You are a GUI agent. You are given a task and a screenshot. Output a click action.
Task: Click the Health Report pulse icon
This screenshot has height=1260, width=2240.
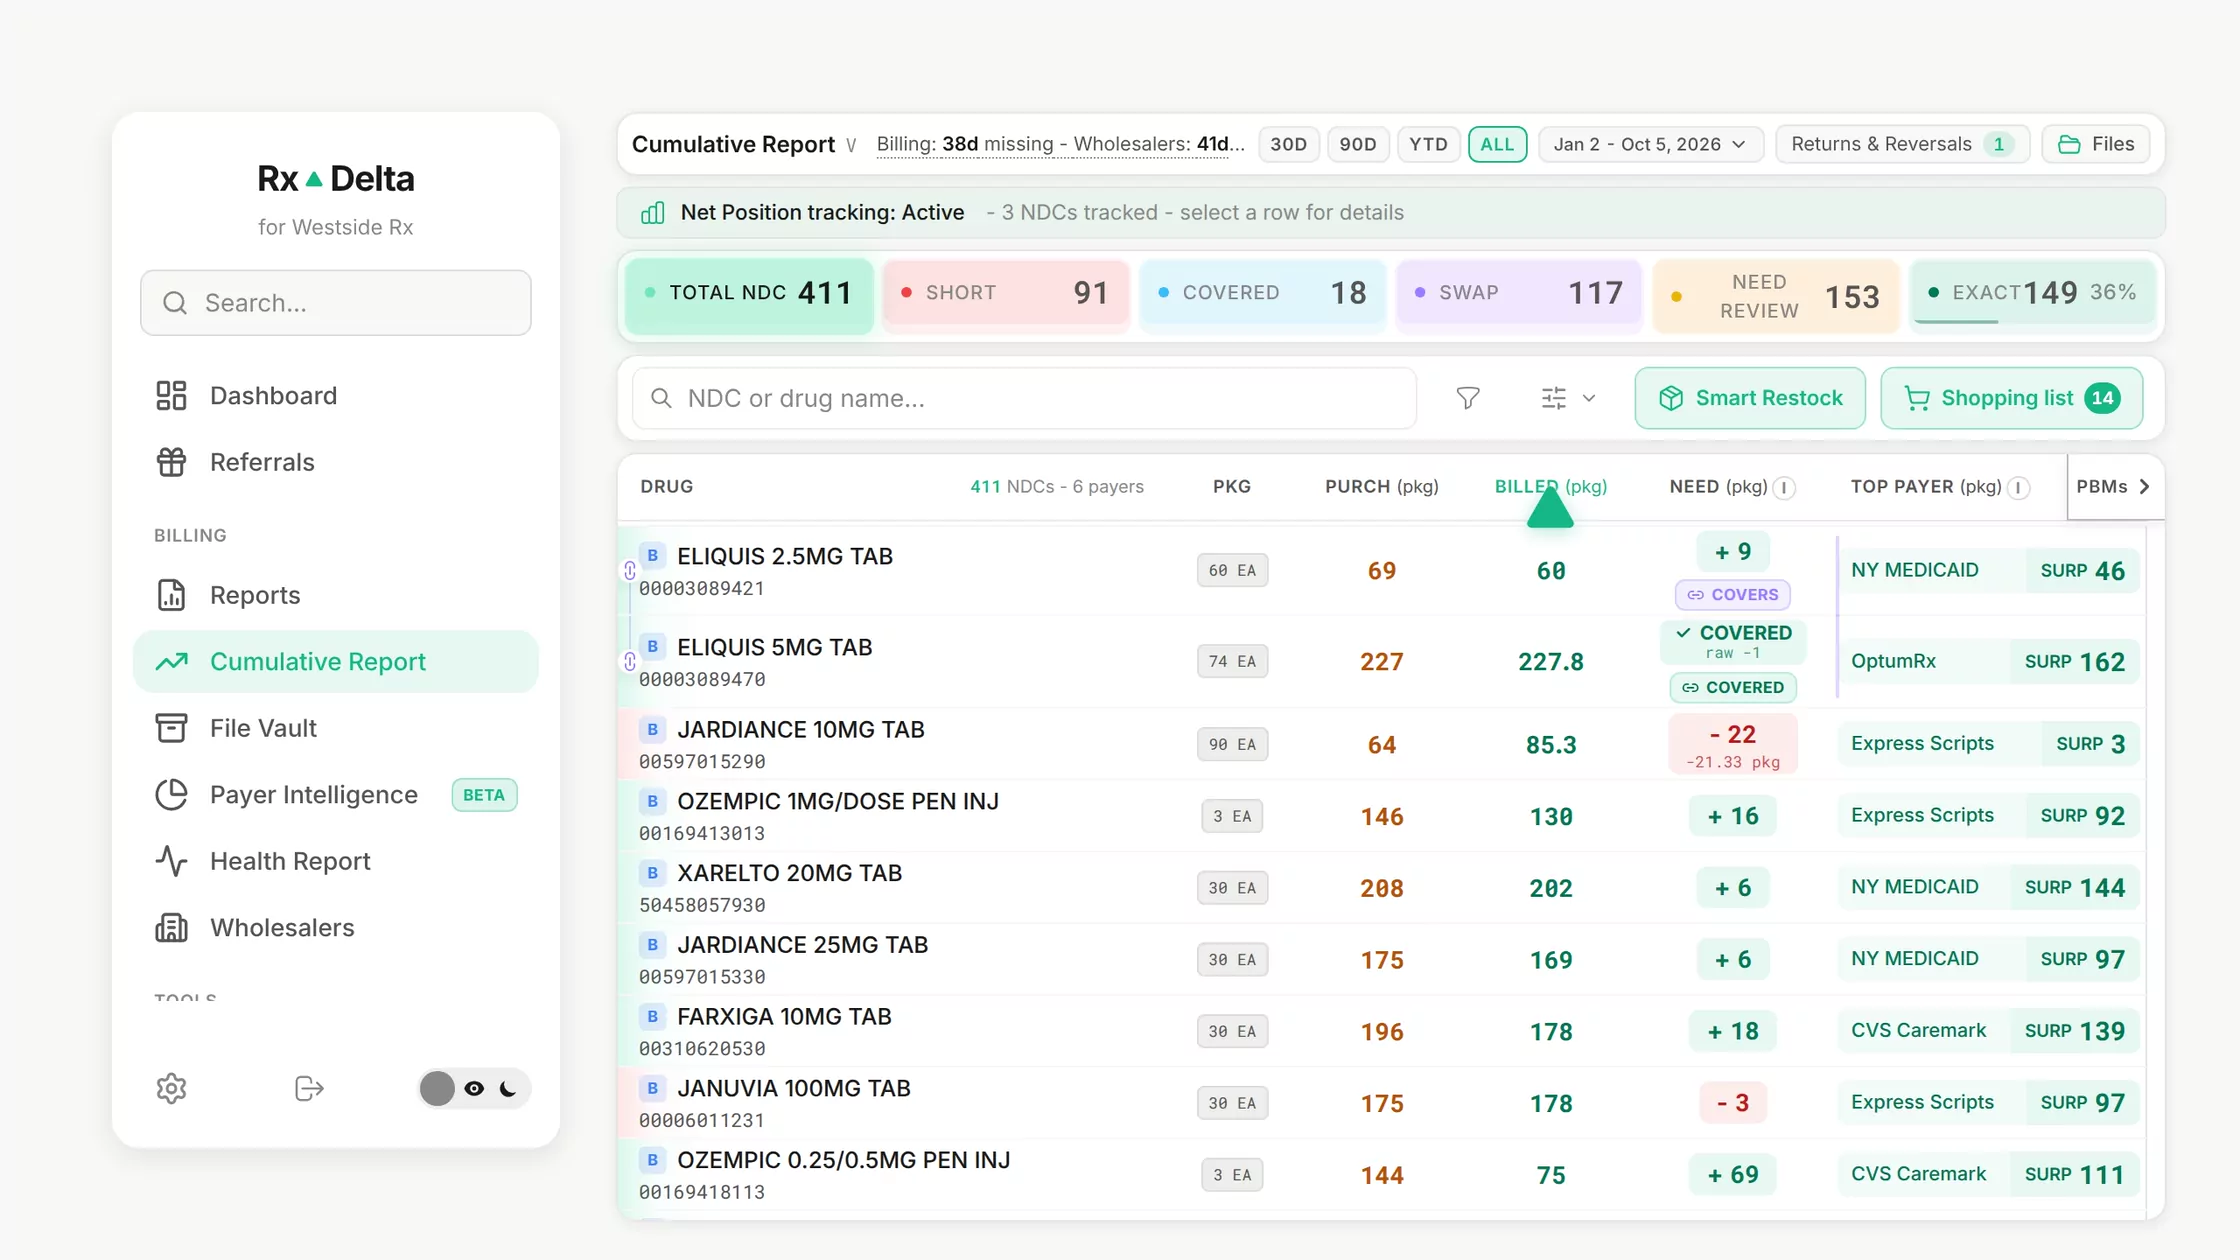pyautogui.click(x=171, y=861)
